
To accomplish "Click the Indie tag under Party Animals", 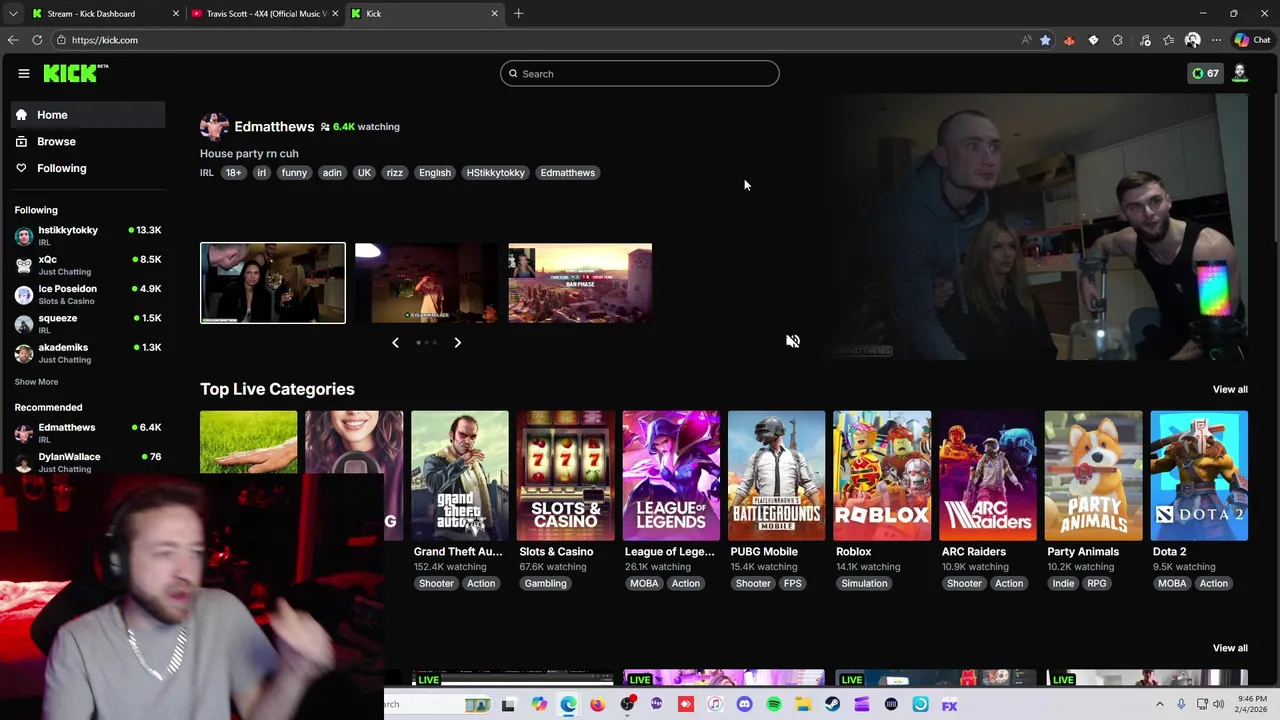I will 1063,583.
